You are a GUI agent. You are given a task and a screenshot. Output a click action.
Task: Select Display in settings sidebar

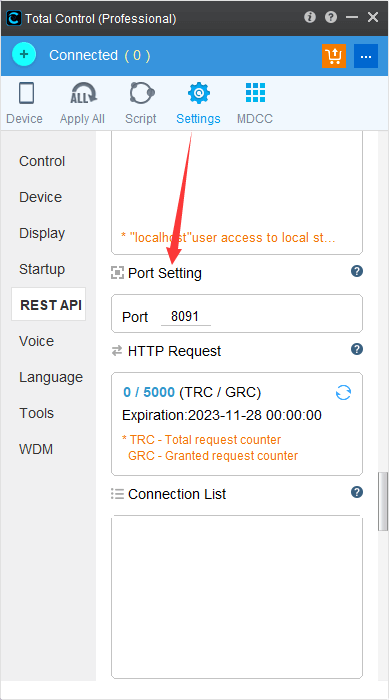pyautogui.click(x=42, y=233)
